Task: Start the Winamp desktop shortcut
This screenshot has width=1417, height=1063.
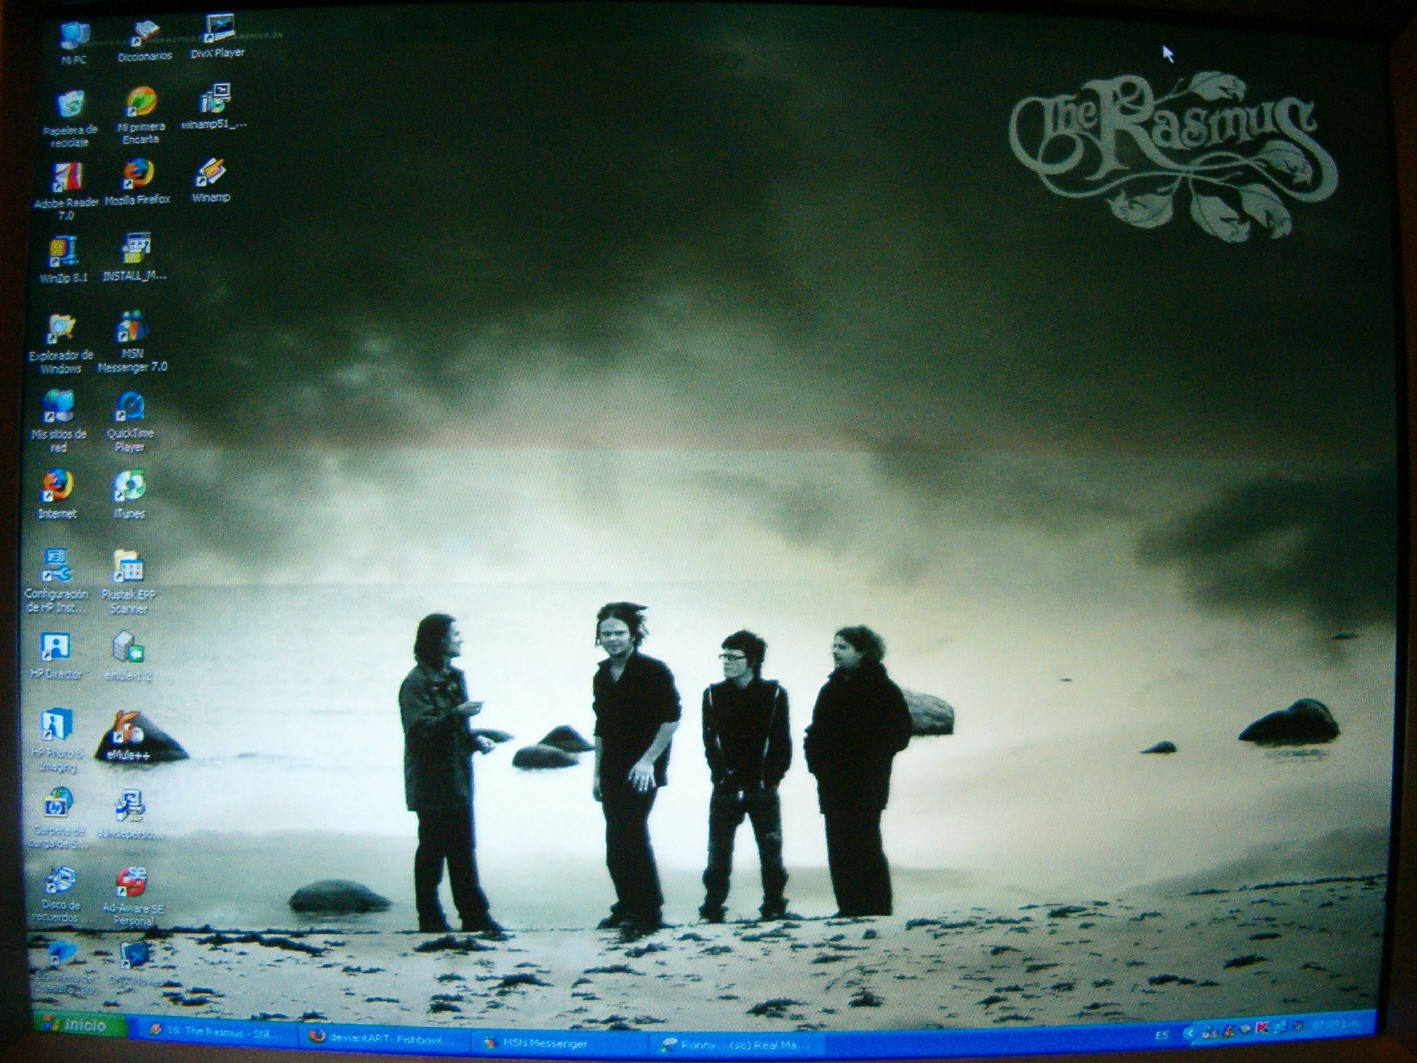Action: 211,180
